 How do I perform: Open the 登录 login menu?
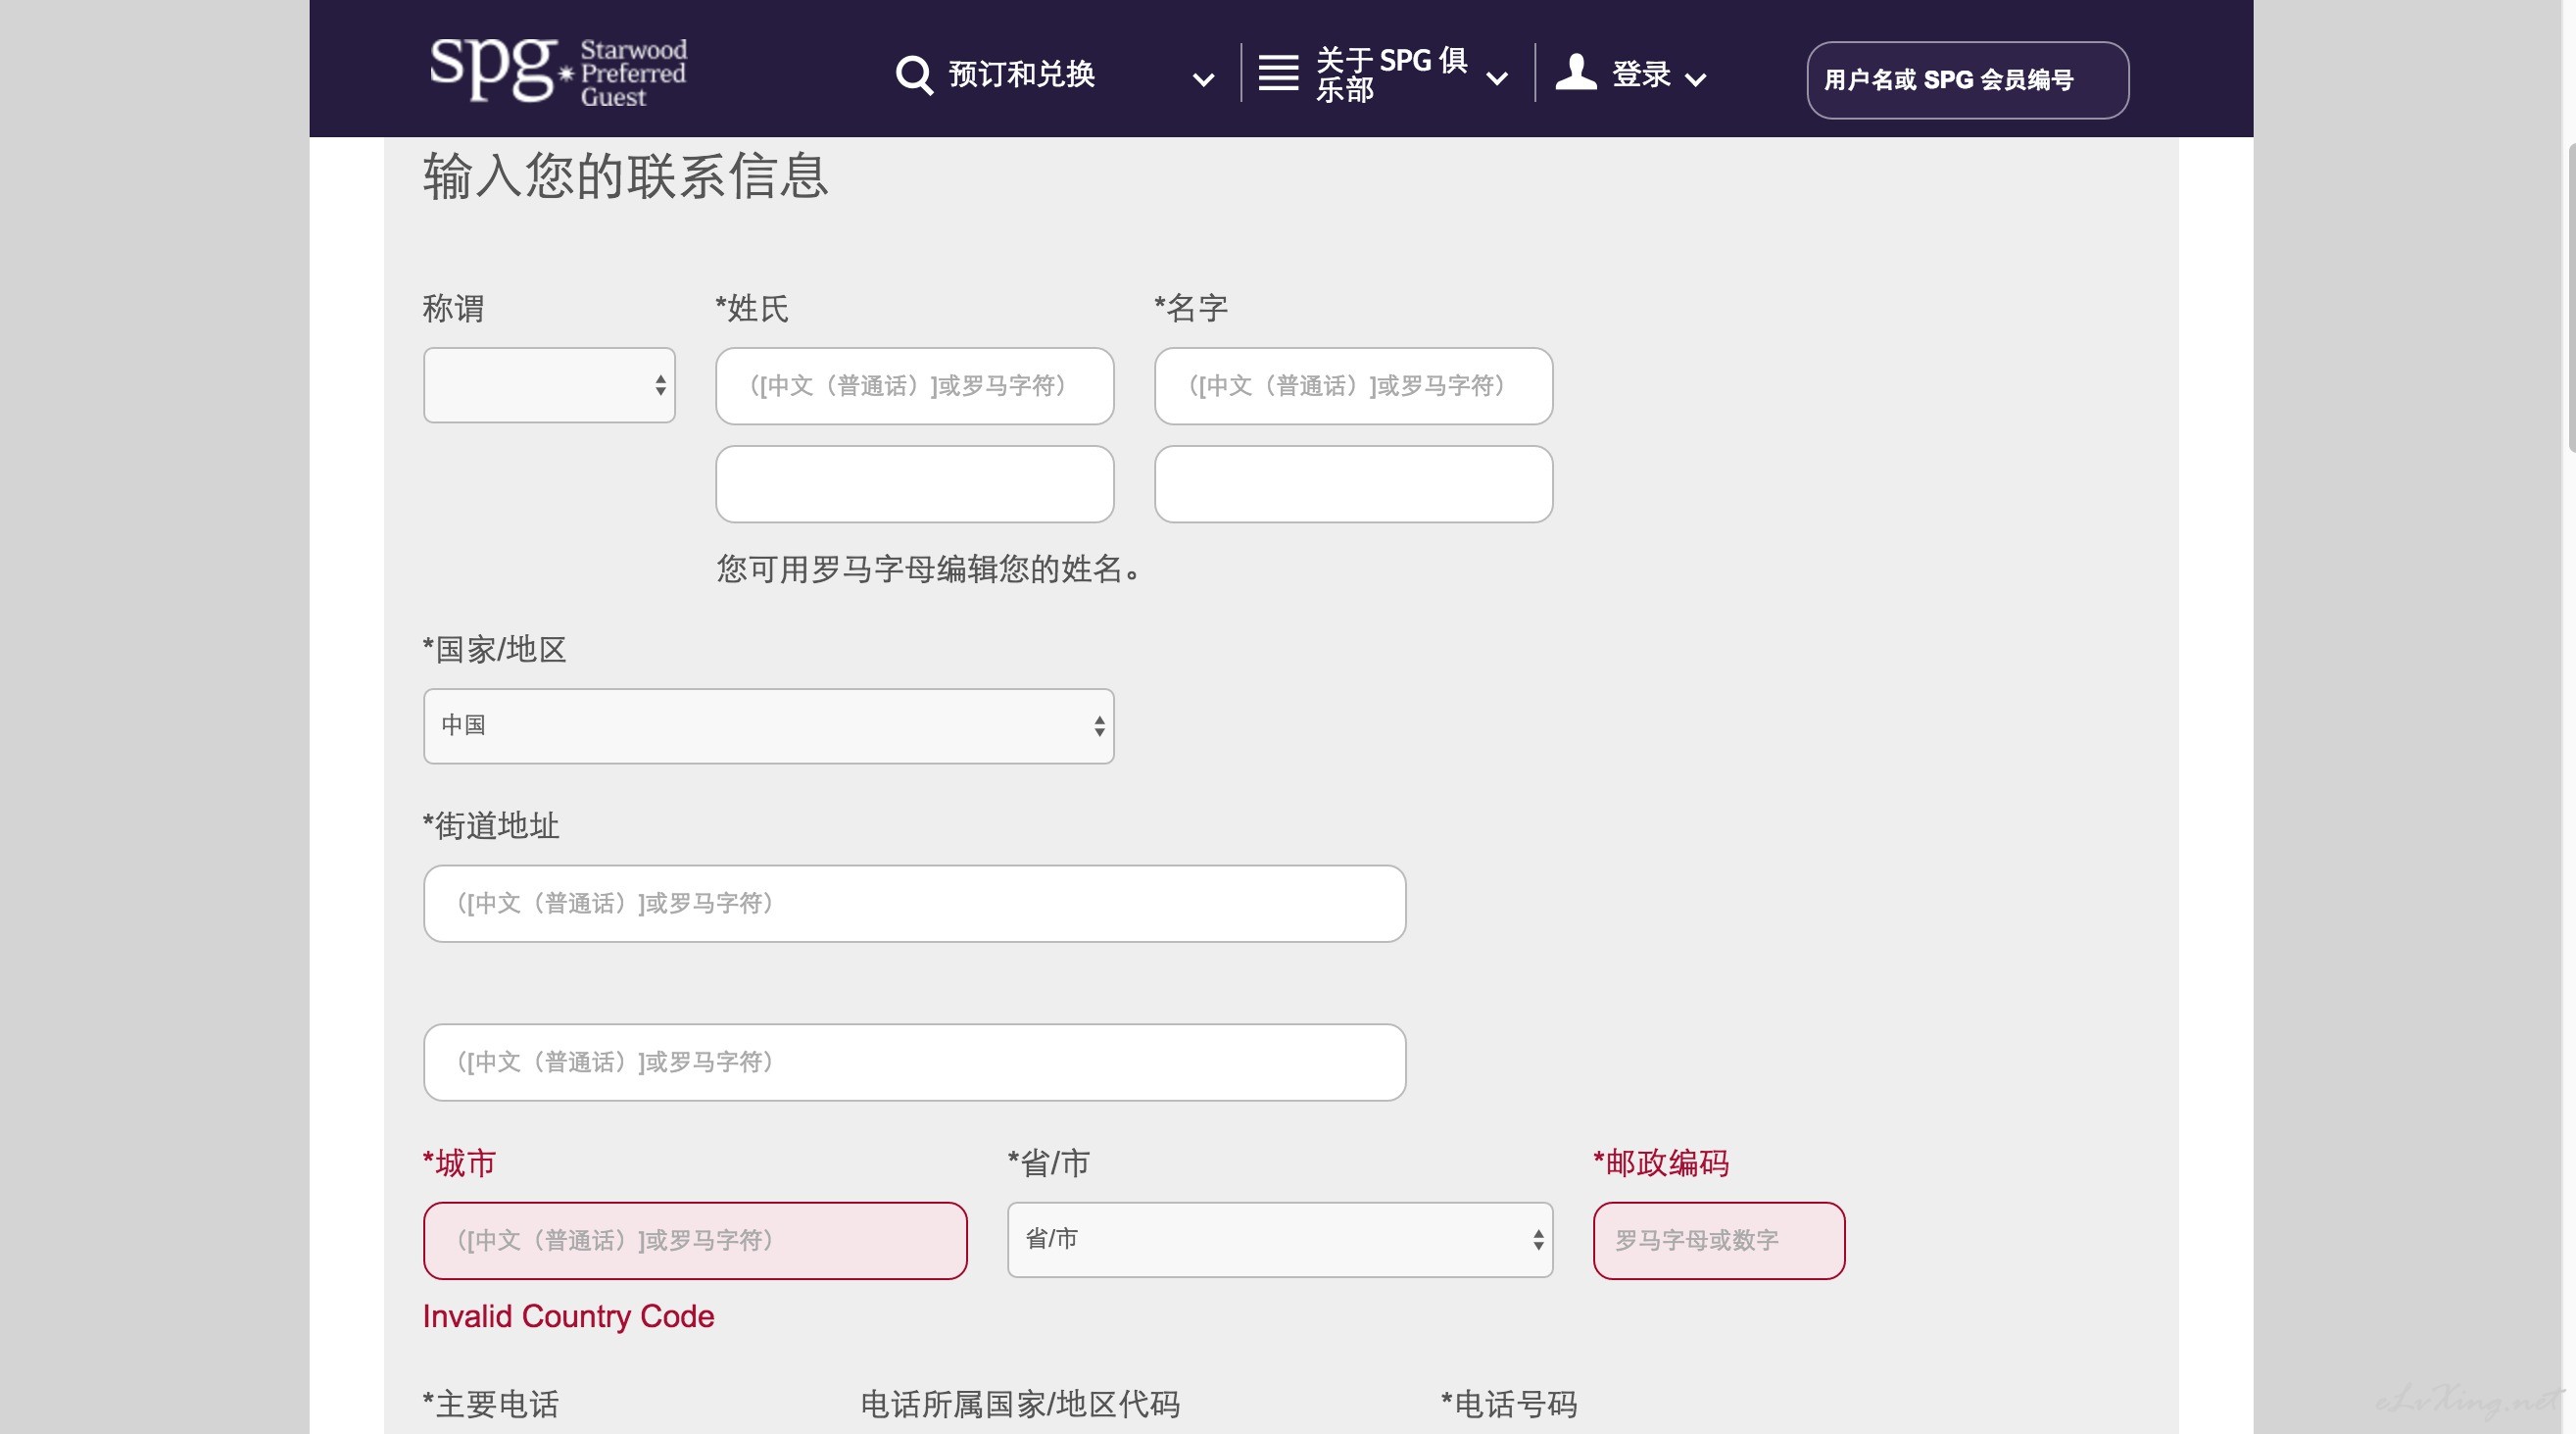(1641, 75)
